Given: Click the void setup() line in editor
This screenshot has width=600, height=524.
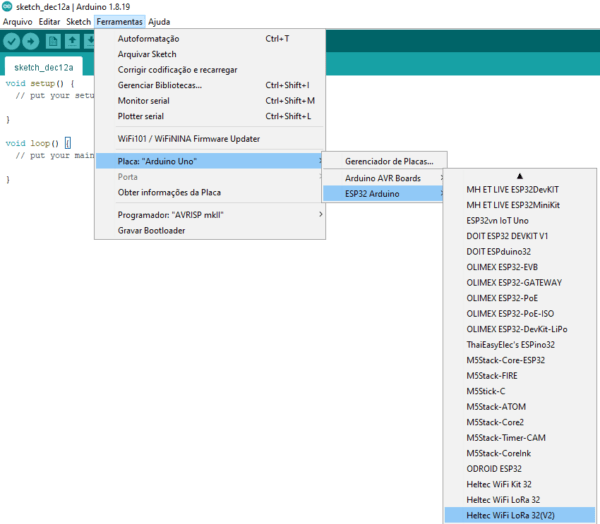Looking at the screenshot, I should pyautogui.click(x=40, y=83).
